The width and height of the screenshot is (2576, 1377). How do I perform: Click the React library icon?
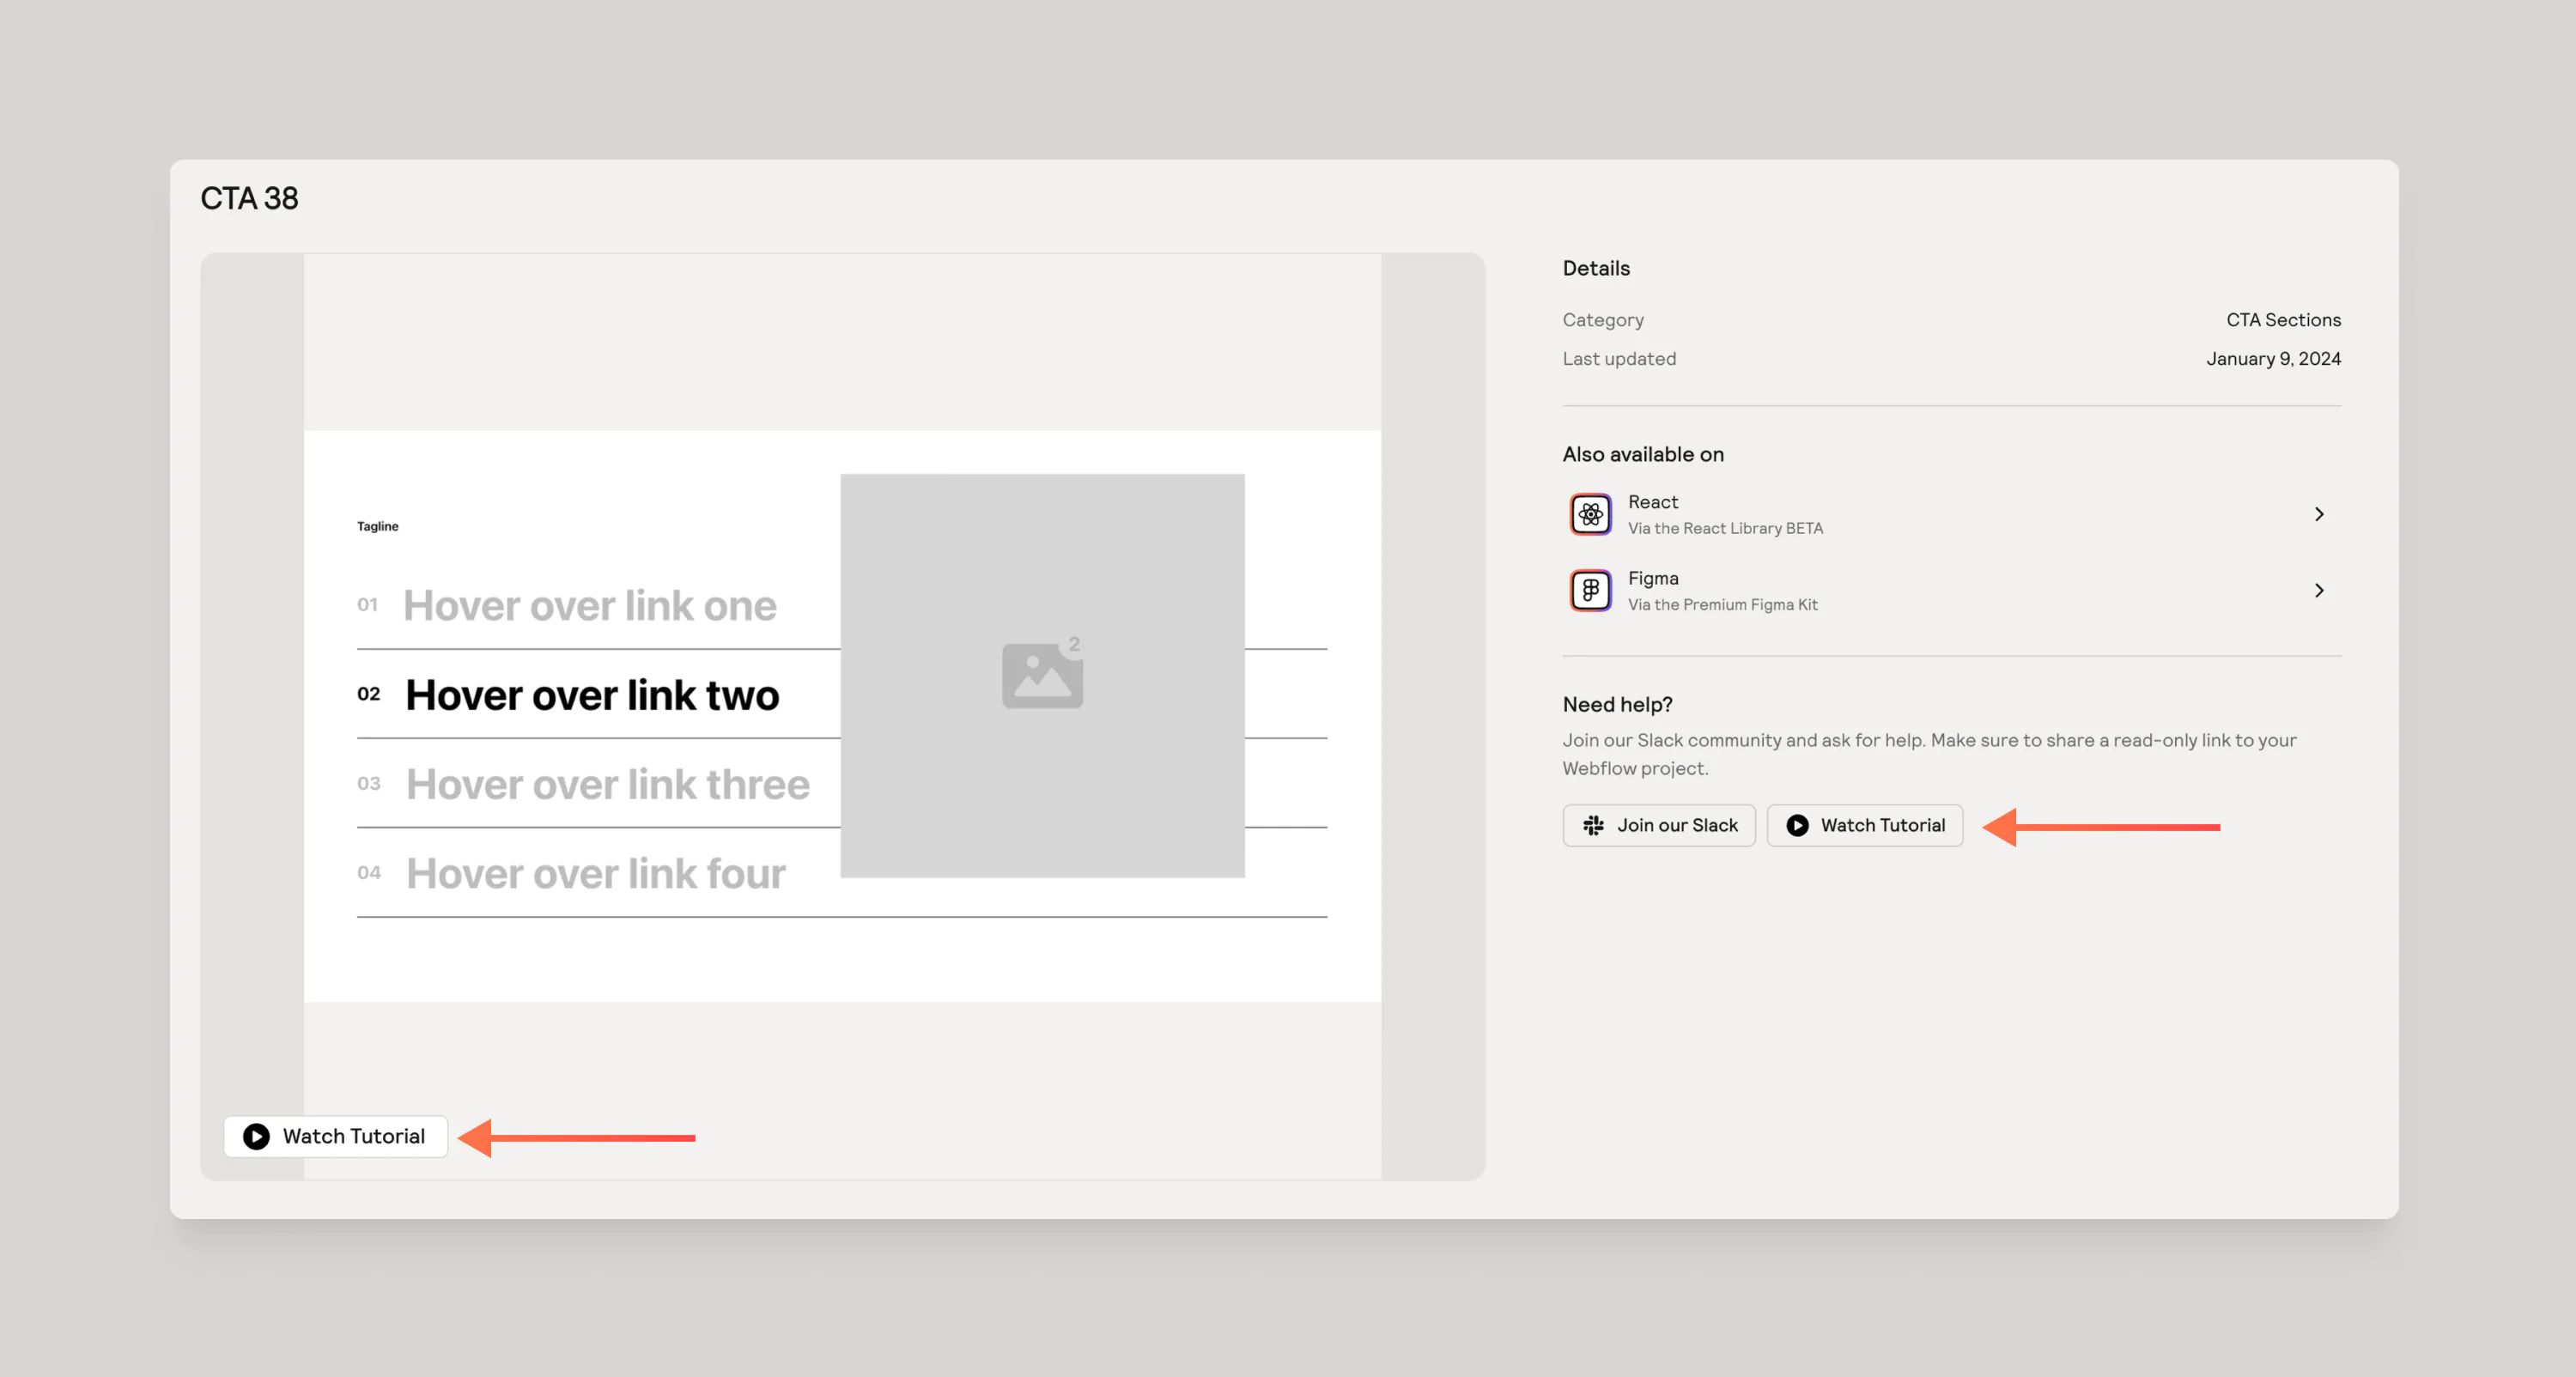[x=1590, y=514]
